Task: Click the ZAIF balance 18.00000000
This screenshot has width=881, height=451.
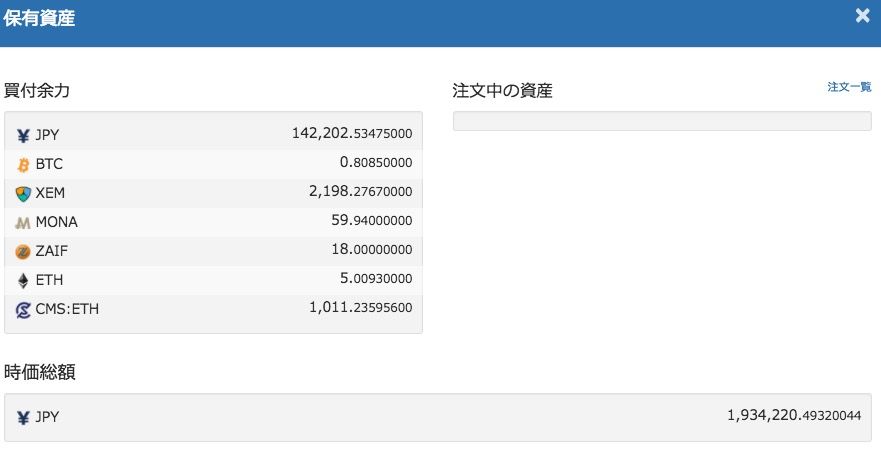Action: (x=372, y=249)
